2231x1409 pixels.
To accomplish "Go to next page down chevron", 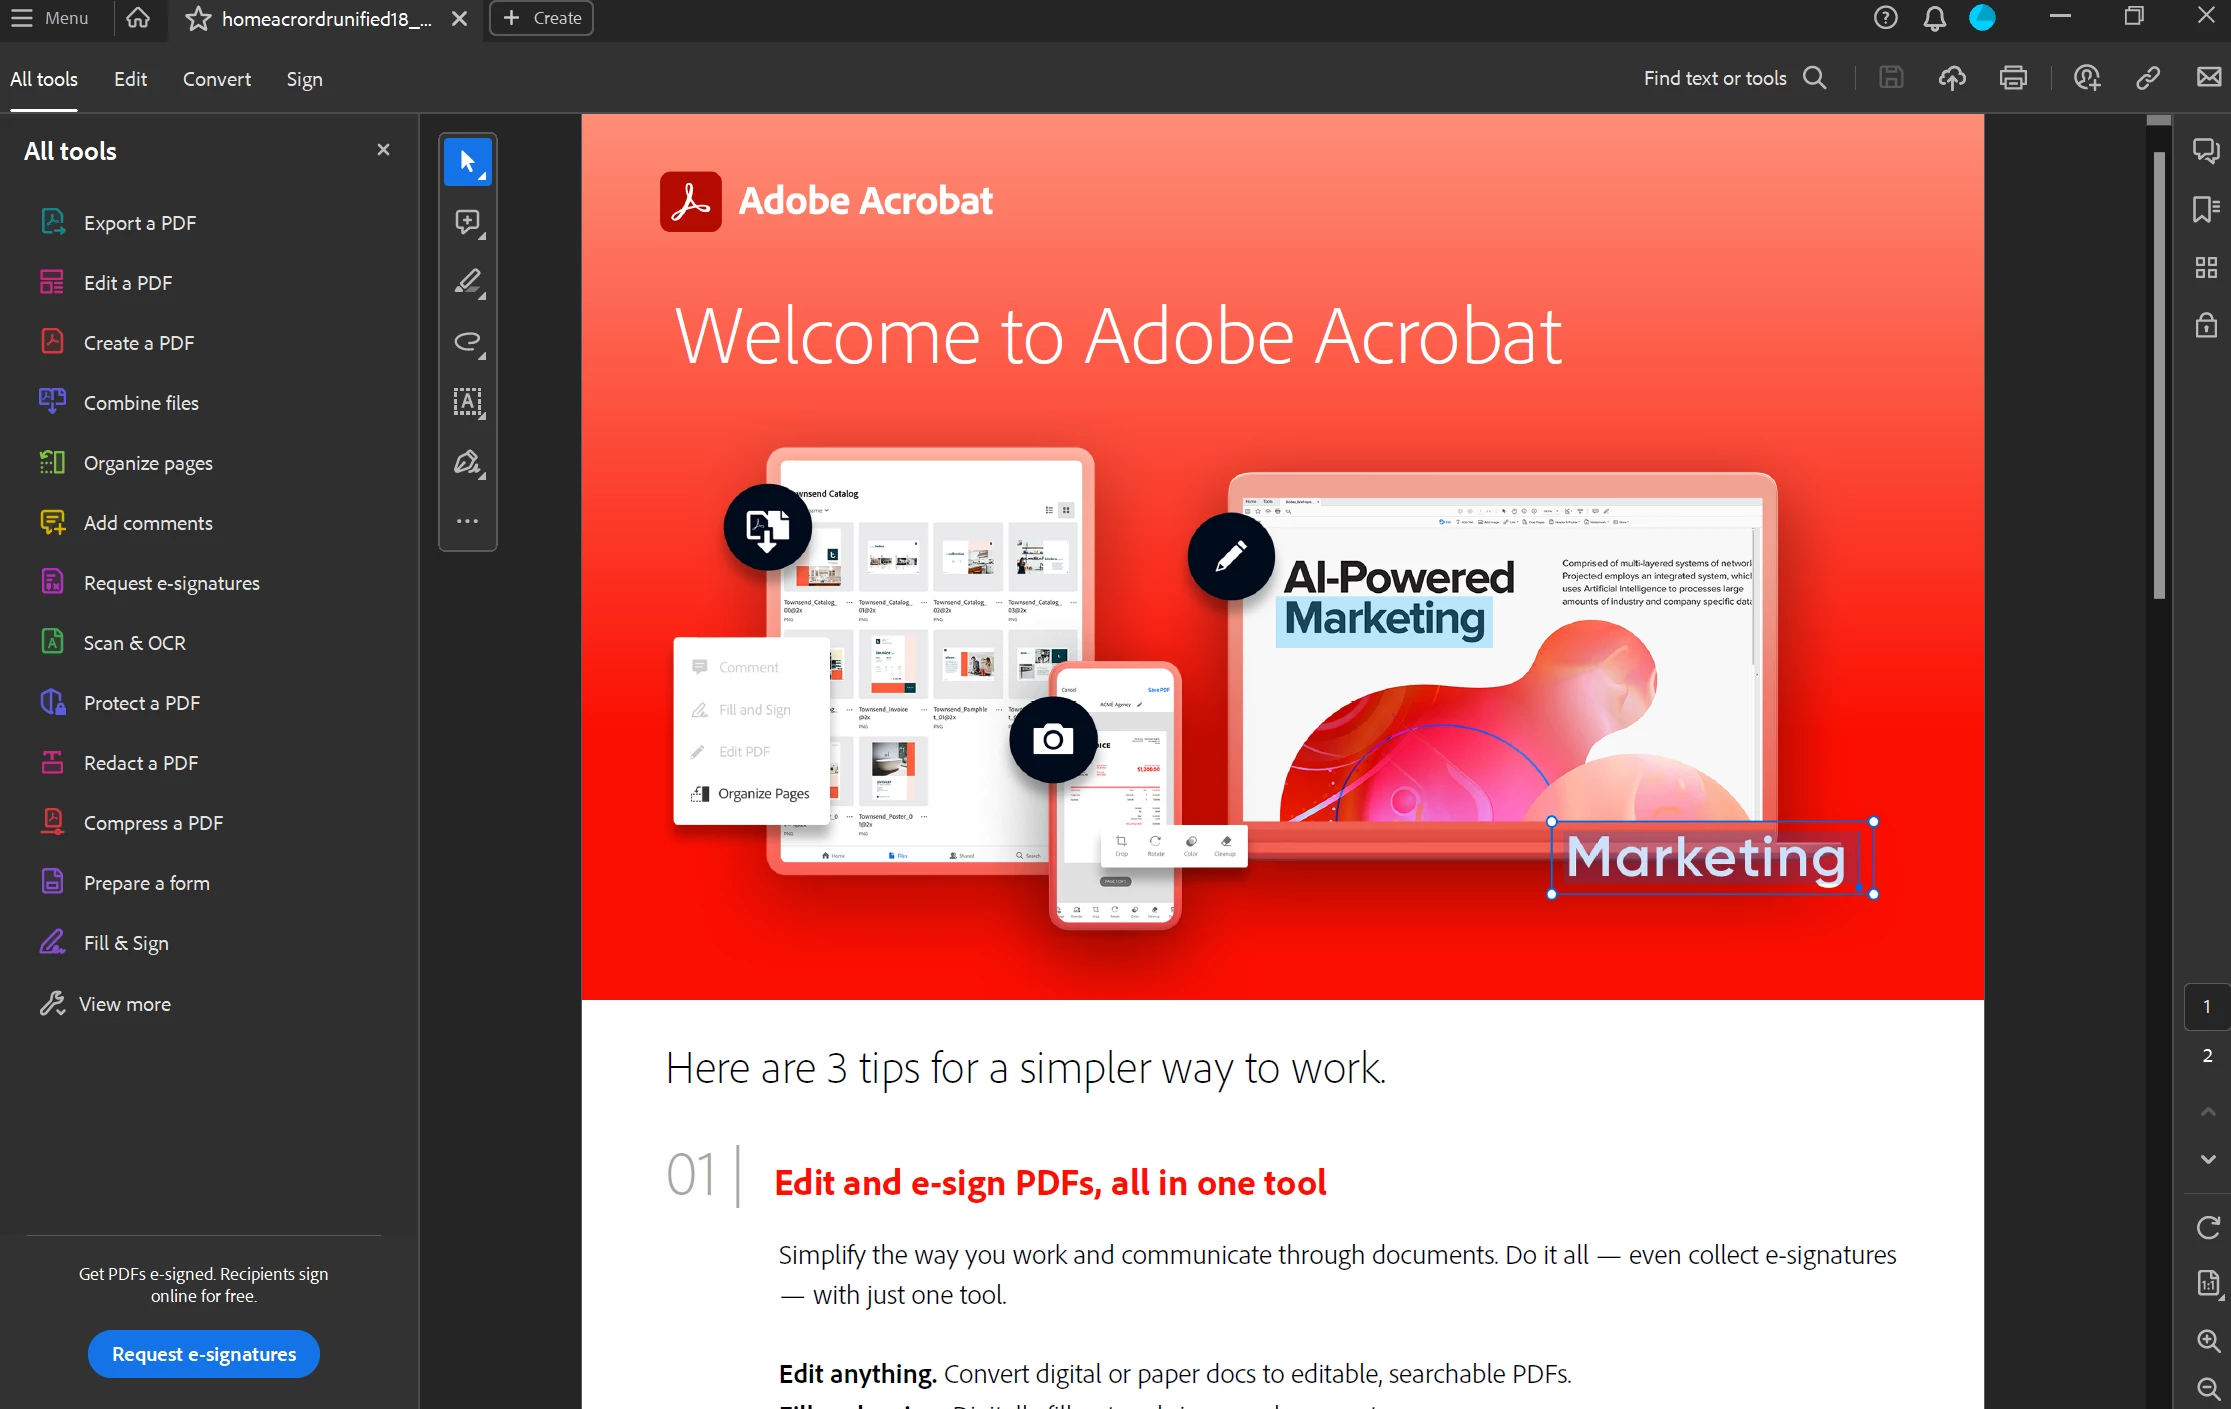I will 2207,1159.
